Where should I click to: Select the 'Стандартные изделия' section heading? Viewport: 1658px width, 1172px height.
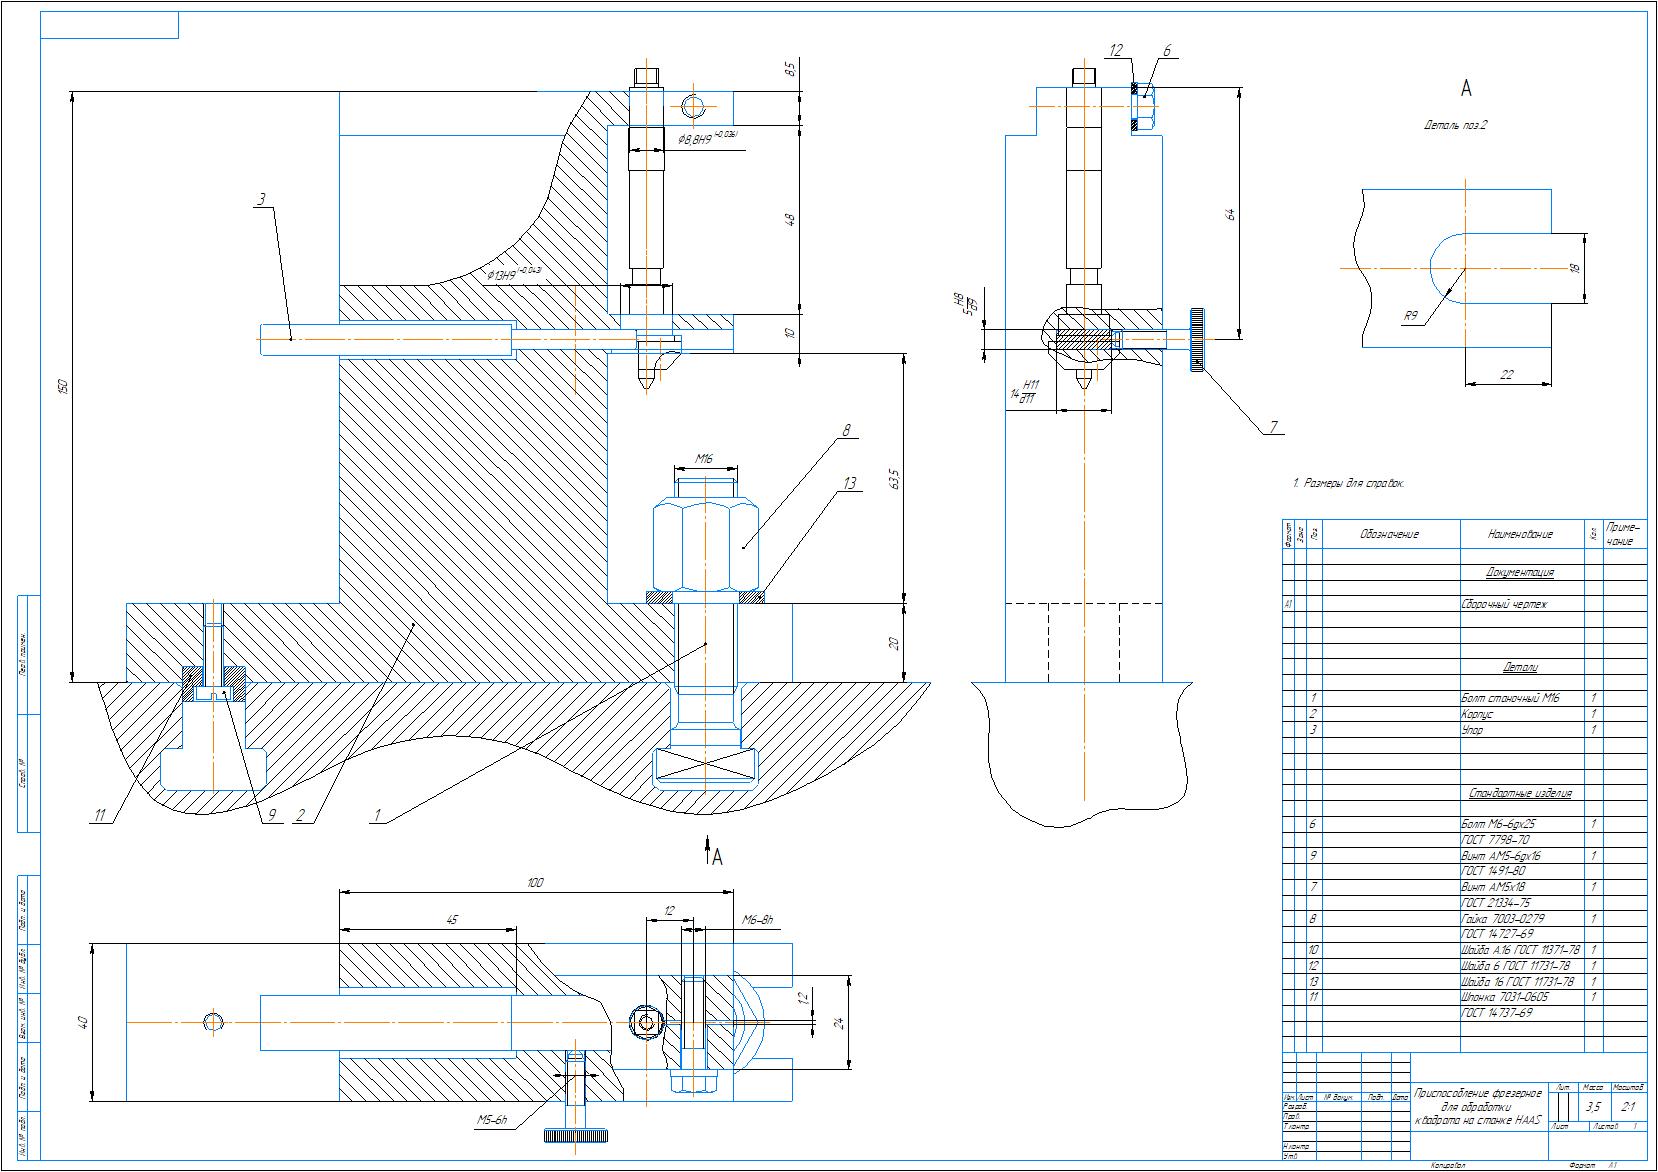coord(1519,793)
